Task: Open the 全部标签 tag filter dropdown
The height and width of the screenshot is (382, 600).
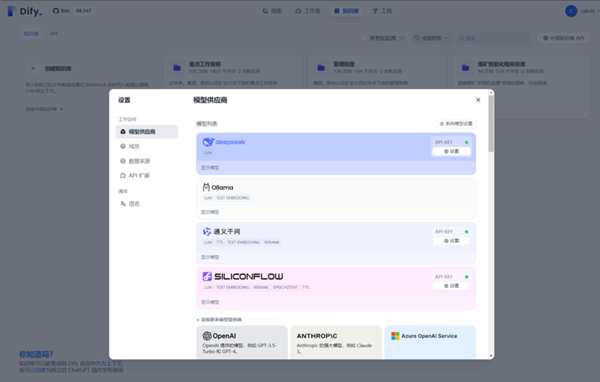Action: [x=431, y=38]
